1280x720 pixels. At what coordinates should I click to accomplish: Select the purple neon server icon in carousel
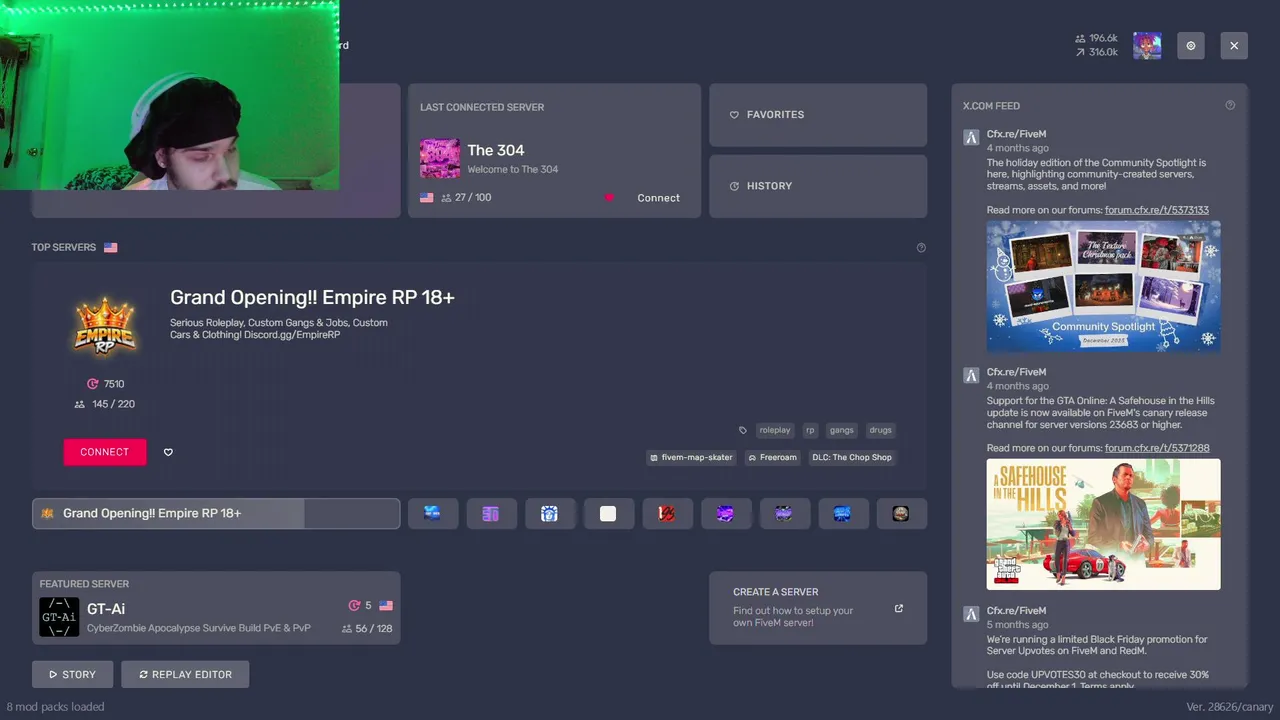[x=725, y=513]
